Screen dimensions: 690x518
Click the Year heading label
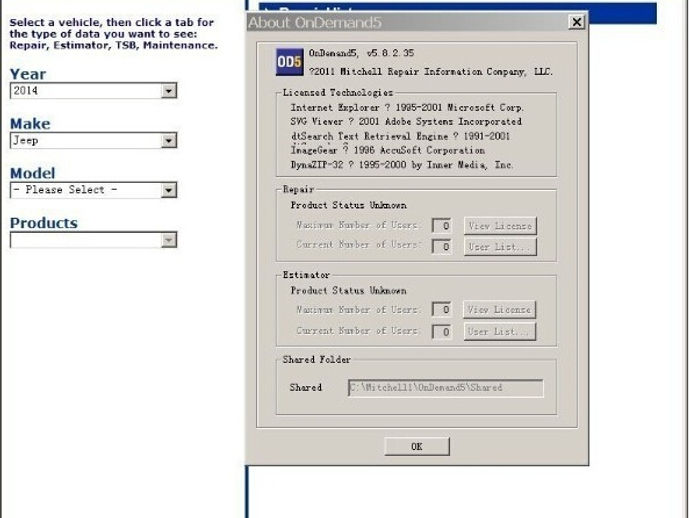tap(28, 74)
